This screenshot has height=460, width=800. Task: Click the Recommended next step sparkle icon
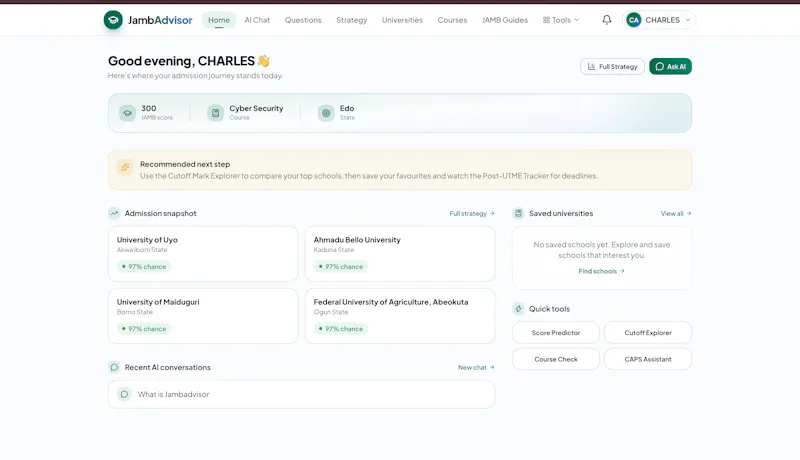(125, 167)
